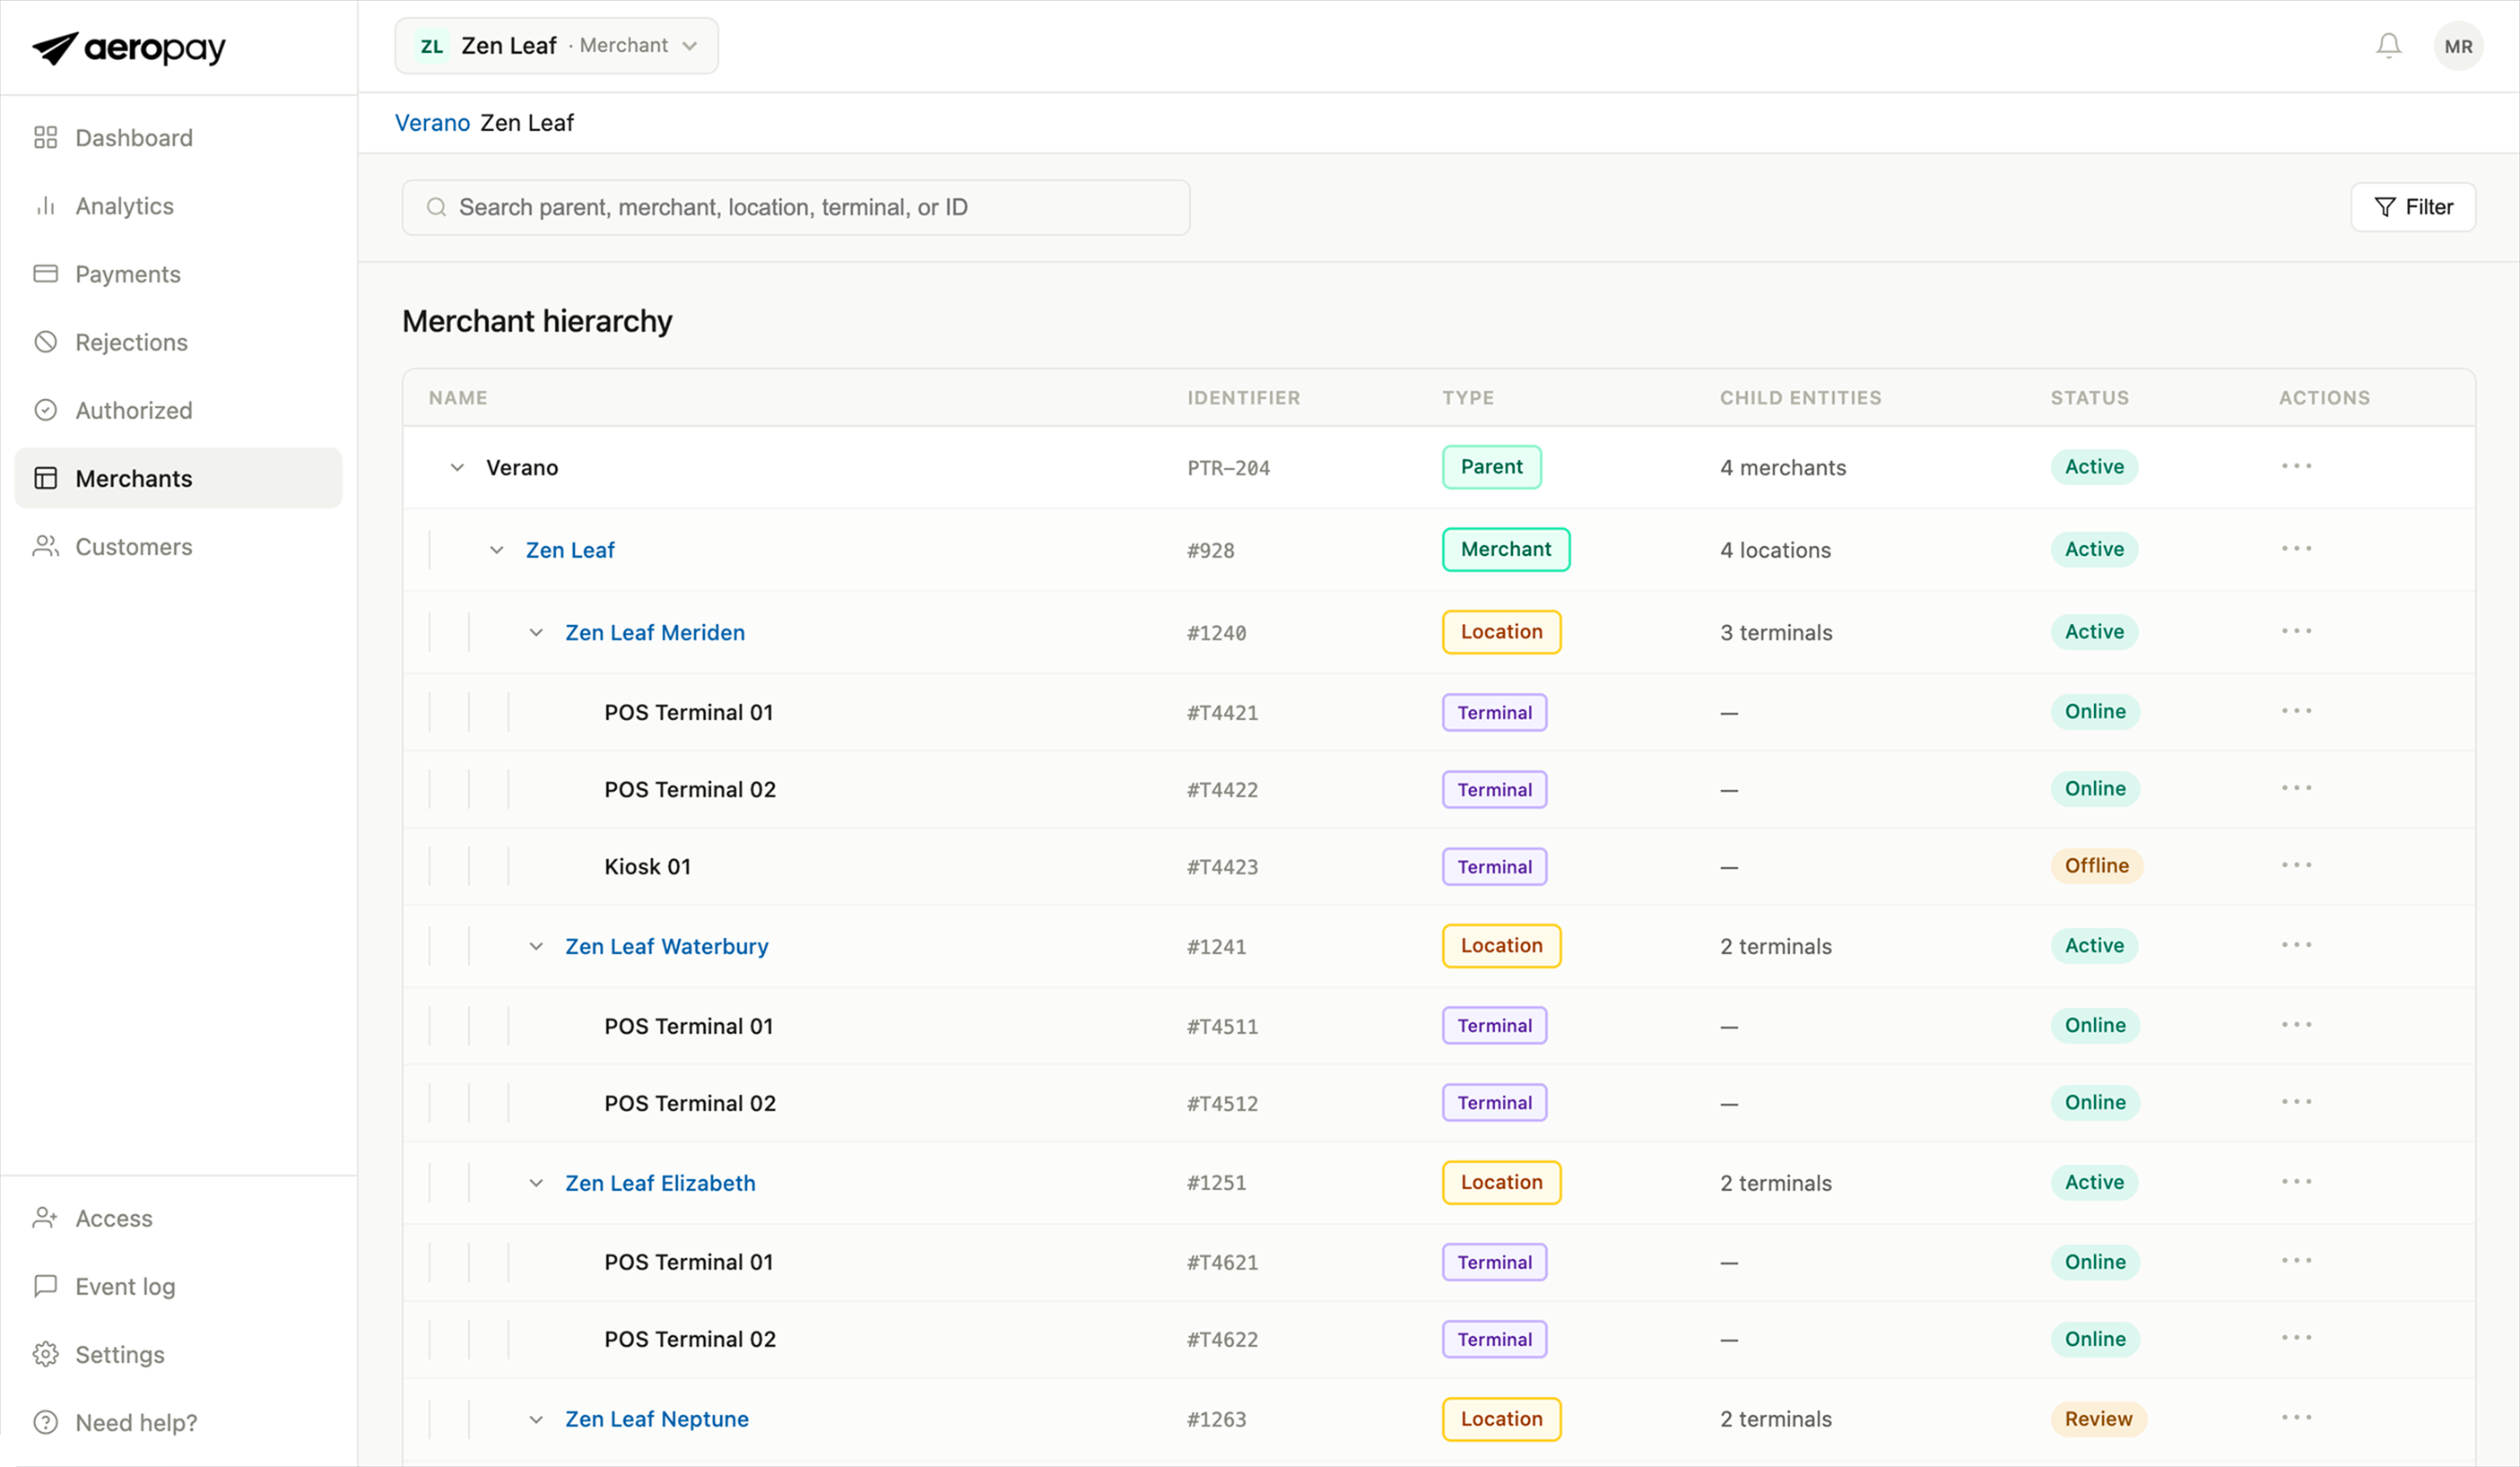Click the Parent type badge
Viewport: 2520px width, 1467px height.
(x=1491, y=467)
